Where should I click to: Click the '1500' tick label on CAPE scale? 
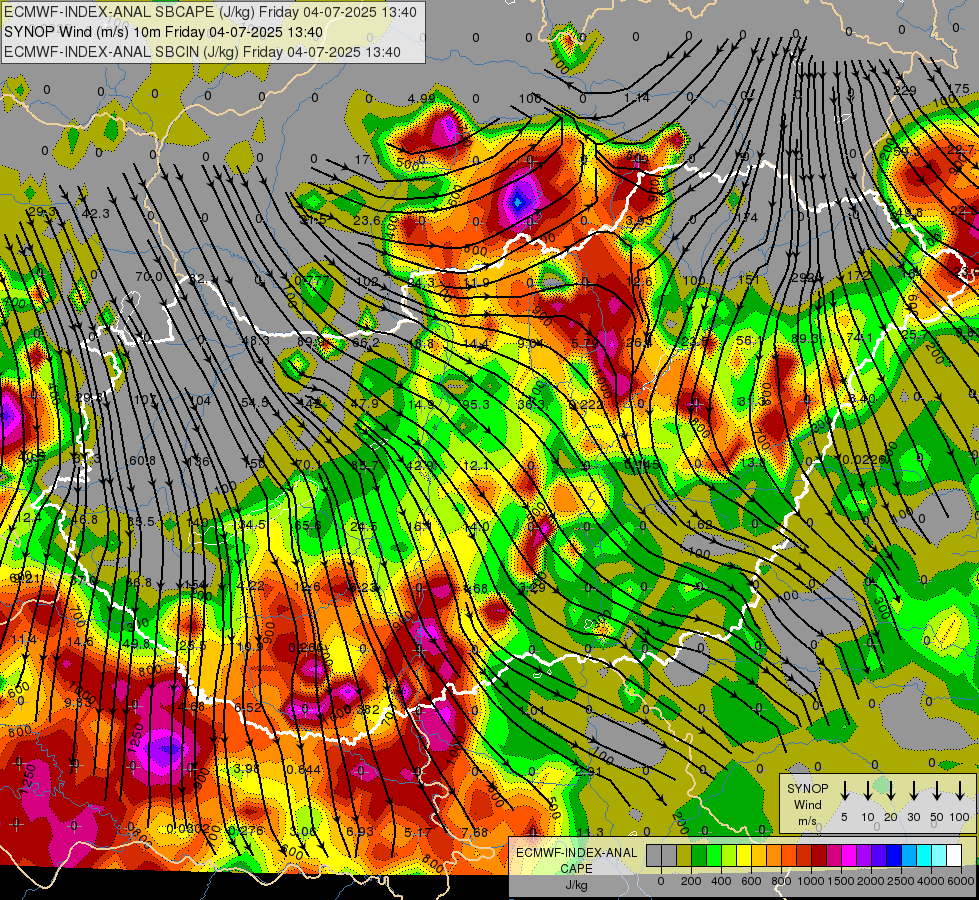[841, 881]
